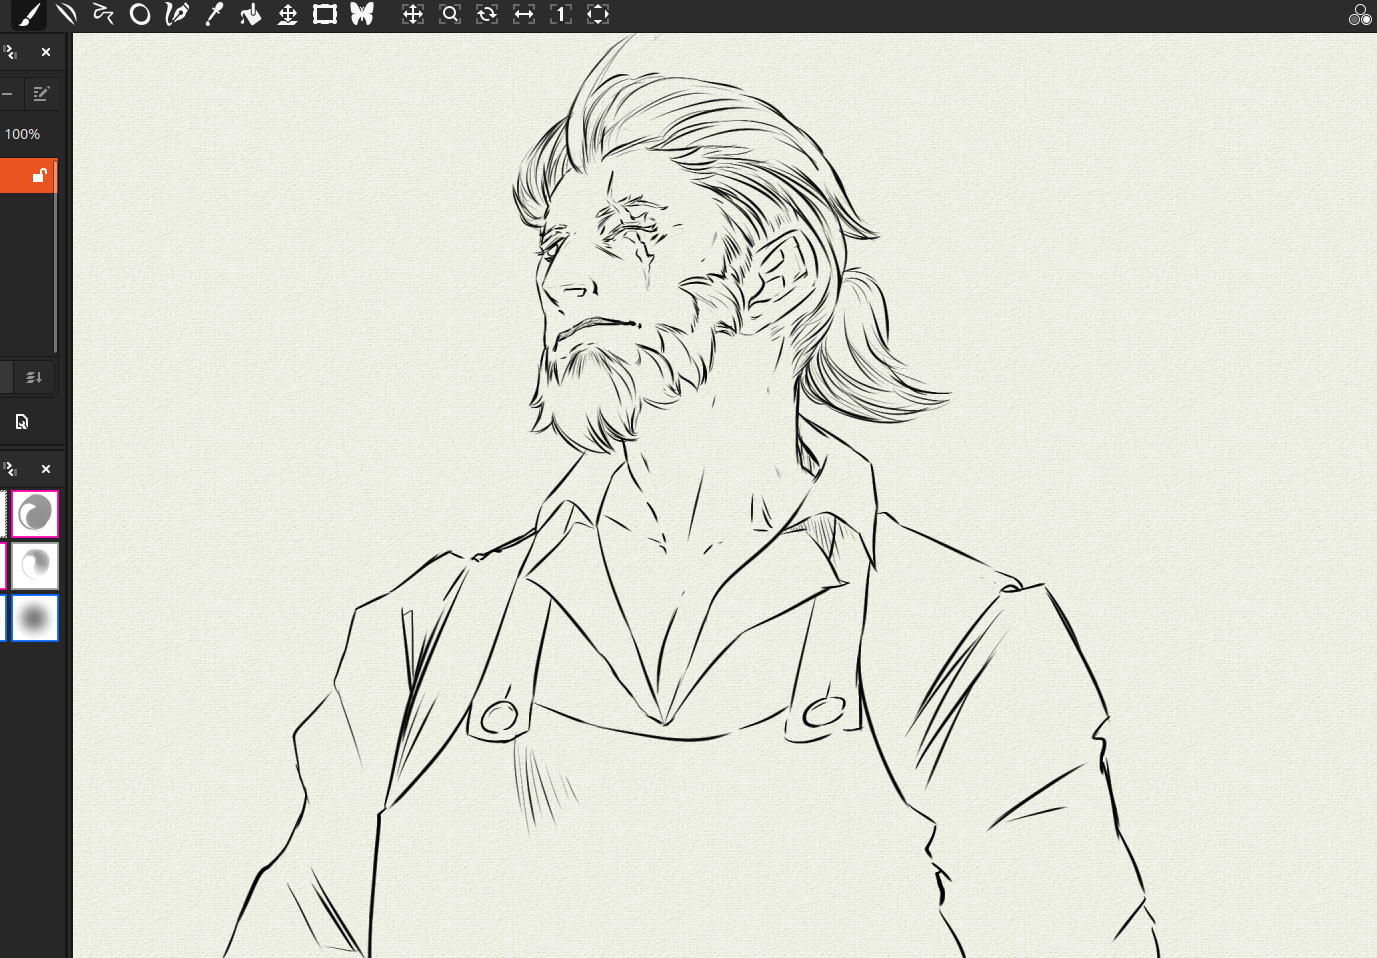Click the new document page icon

22,422
